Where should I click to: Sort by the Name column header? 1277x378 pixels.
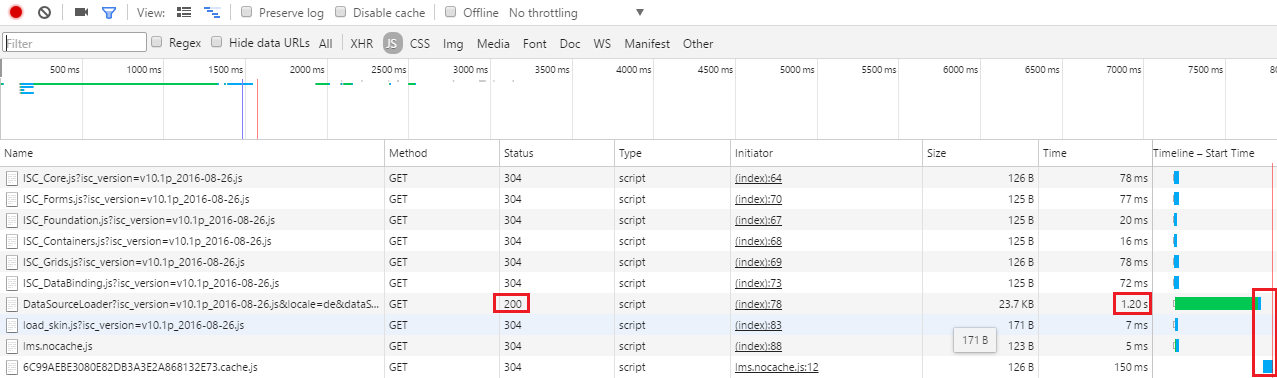pyautogui.click(x=193, y=153)
